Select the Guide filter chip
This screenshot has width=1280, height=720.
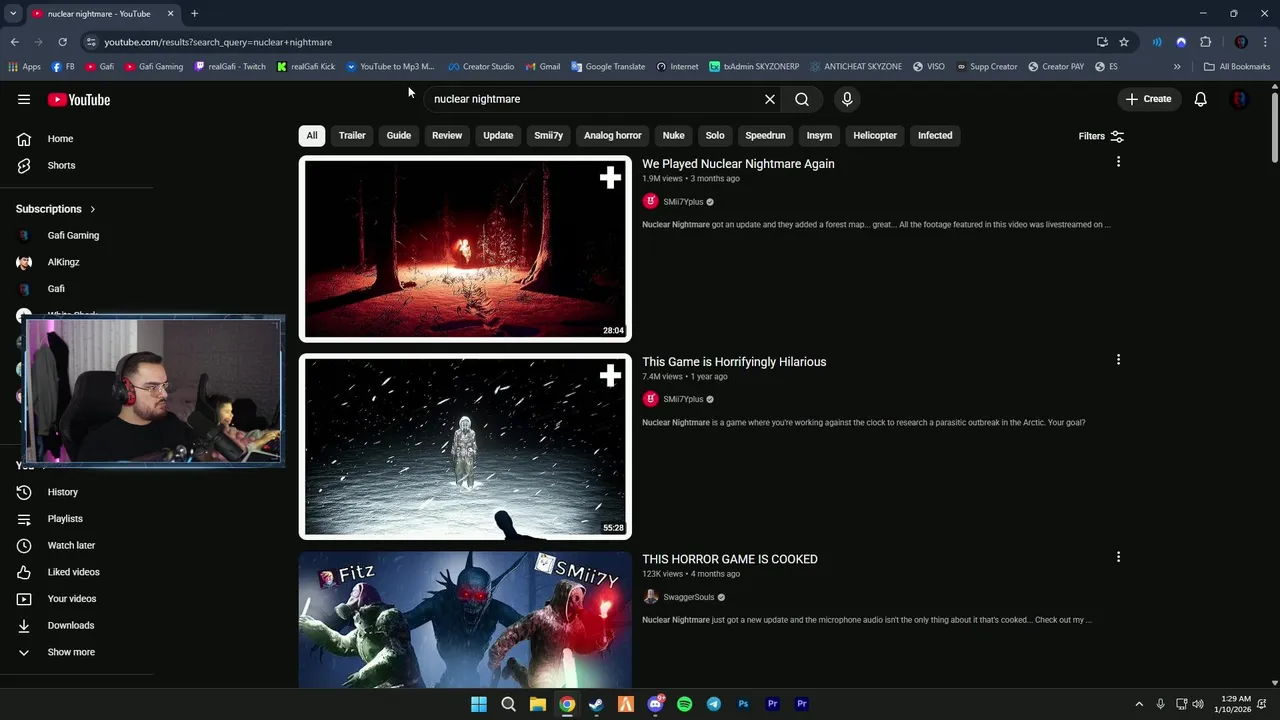pyautogui.click(x=399, y=136)
